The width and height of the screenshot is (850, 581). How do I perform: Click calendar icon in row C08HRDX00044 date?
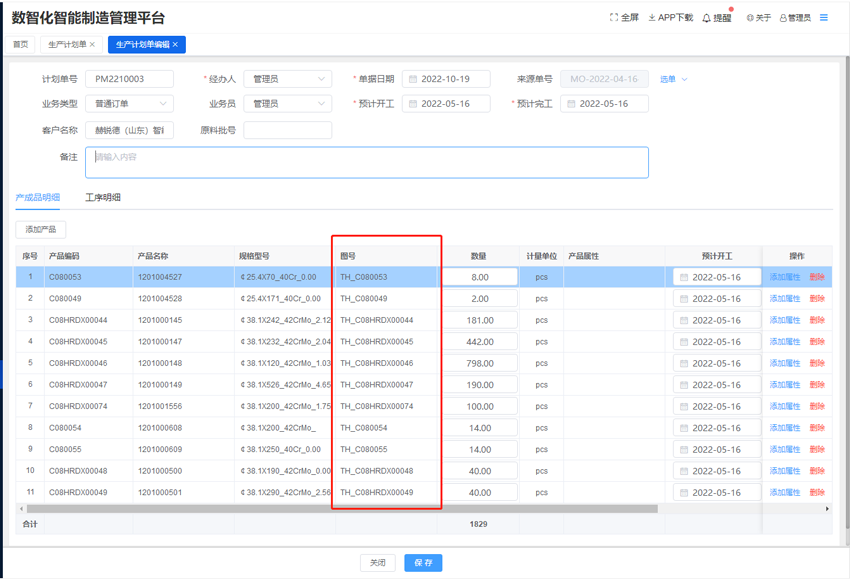pyautogui.click(x=684, y=321)
